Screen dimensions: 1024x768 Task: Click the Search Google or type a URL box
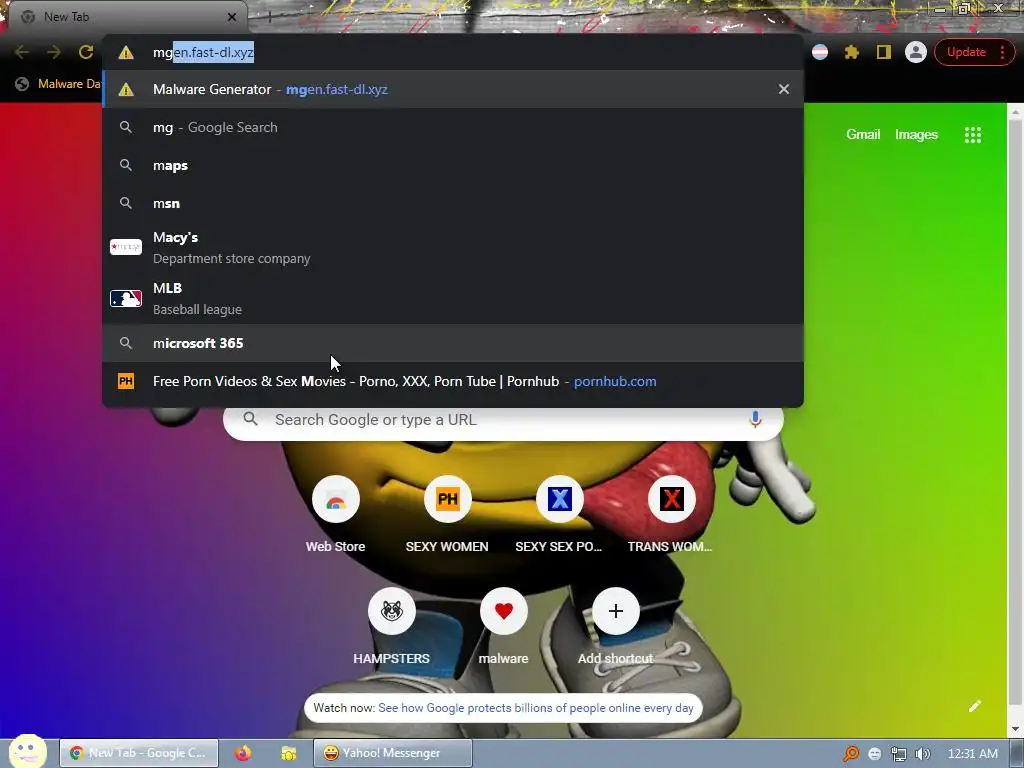(x=503, y=420)
